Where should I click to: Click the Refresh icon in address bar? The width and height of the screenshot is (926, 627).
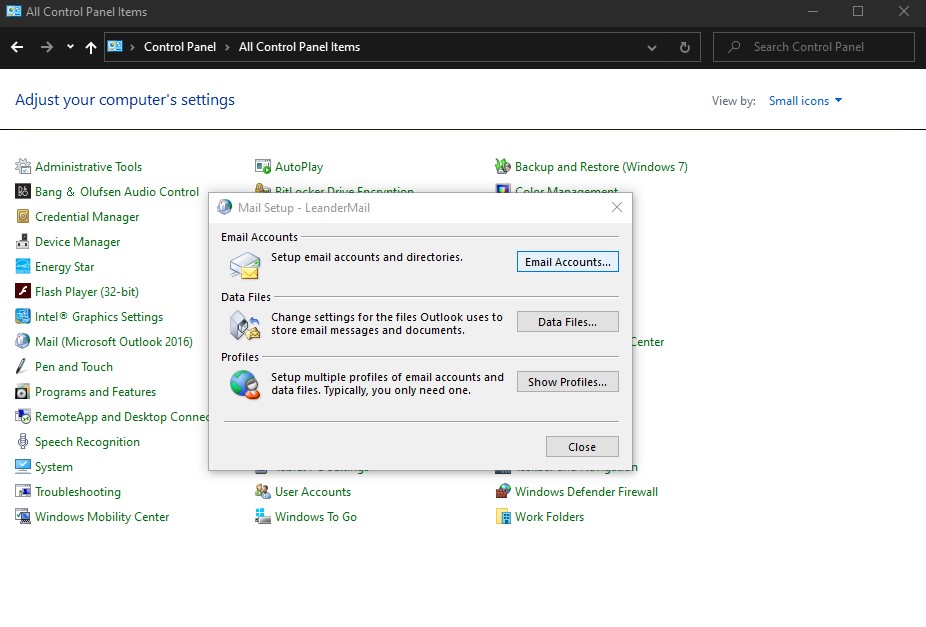[684, 47]
